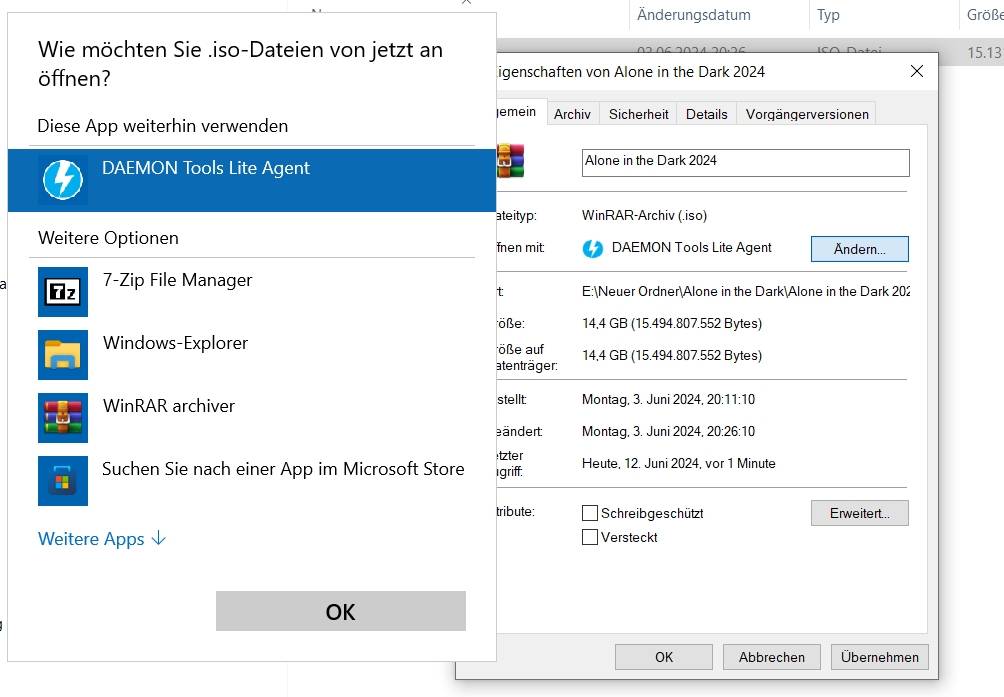
Task: Click the file name field 'Alone in the Dark 2024'
Action: 745,163
